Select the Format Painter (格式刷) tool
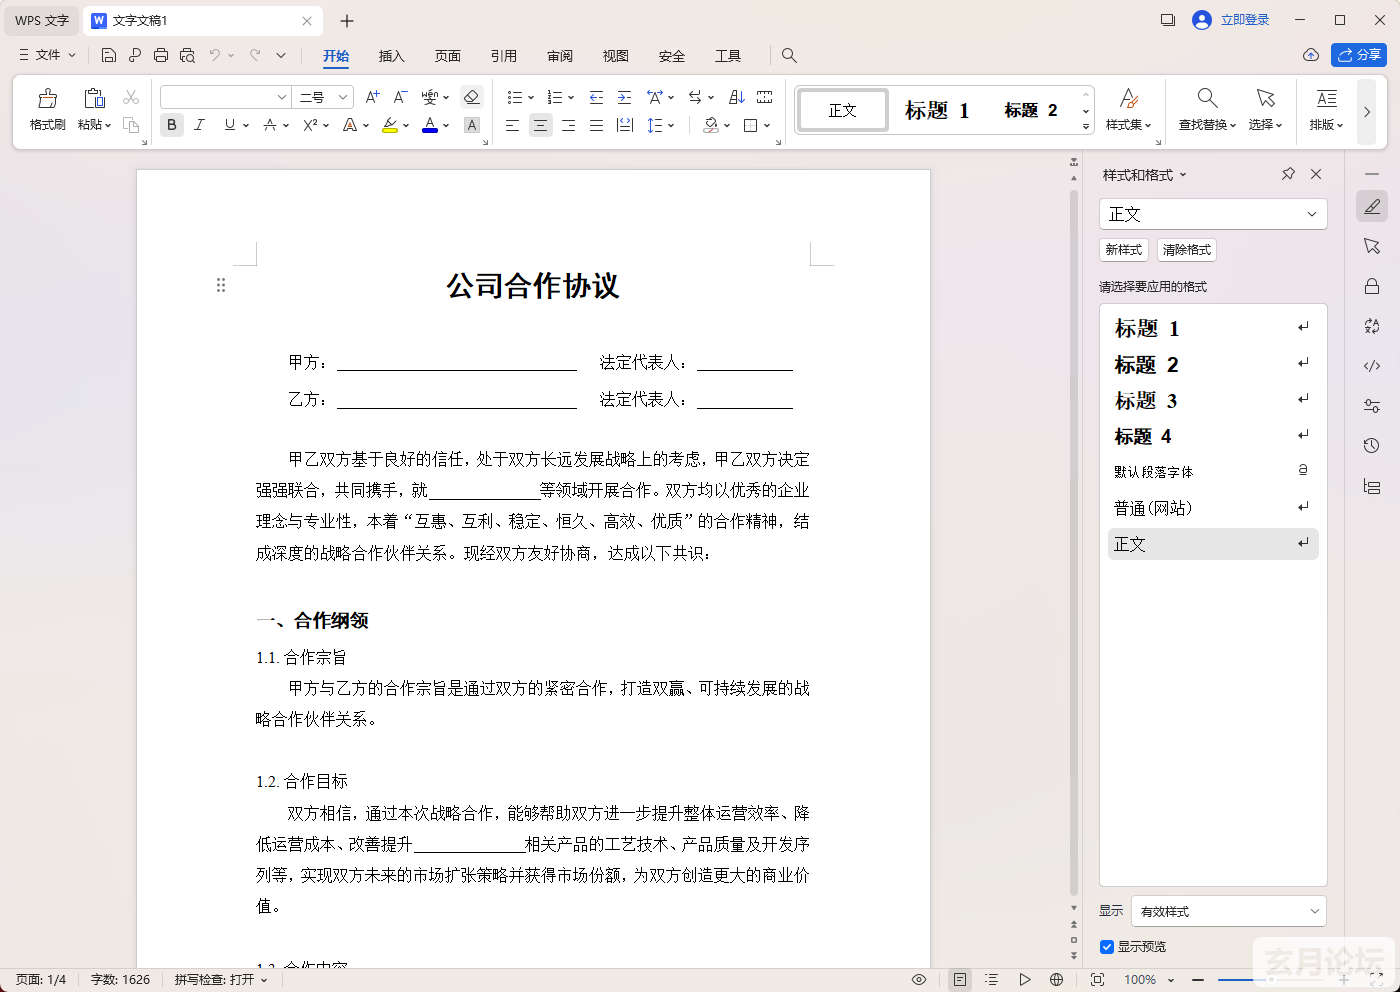 [47, 109]
